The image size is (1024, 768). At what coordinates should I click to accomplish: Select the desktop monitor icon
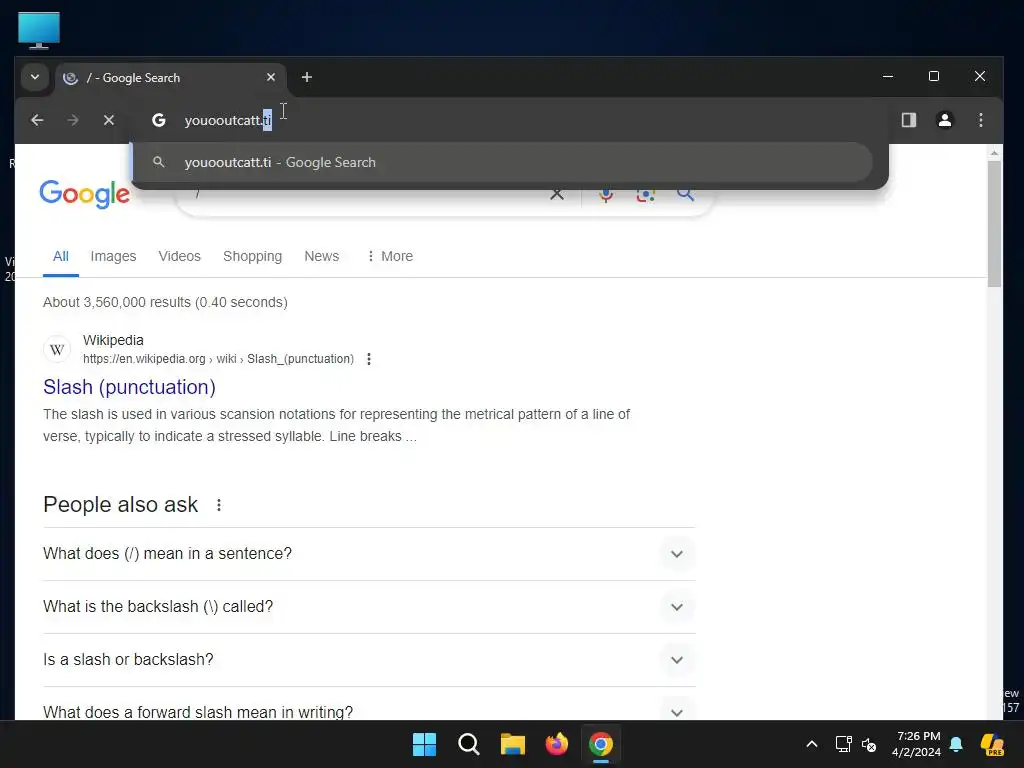point(39,30)
